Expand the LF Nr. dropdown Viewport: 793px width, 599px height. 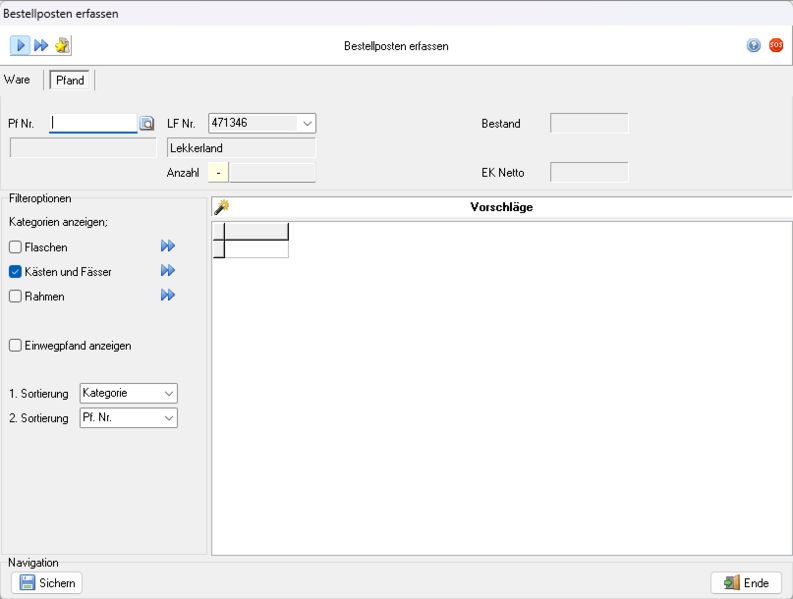(x=307, y=123)
